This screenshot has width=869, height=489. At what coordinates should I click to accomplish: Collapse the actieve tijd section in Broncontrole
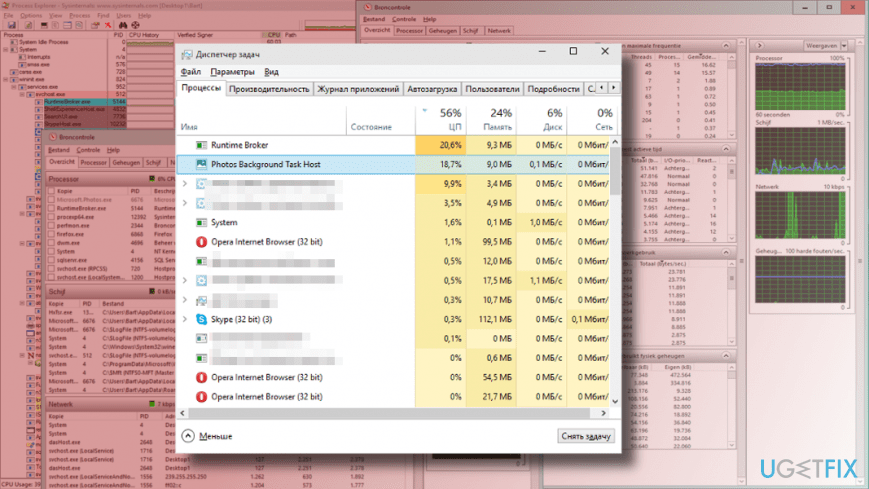coord(725,149)
